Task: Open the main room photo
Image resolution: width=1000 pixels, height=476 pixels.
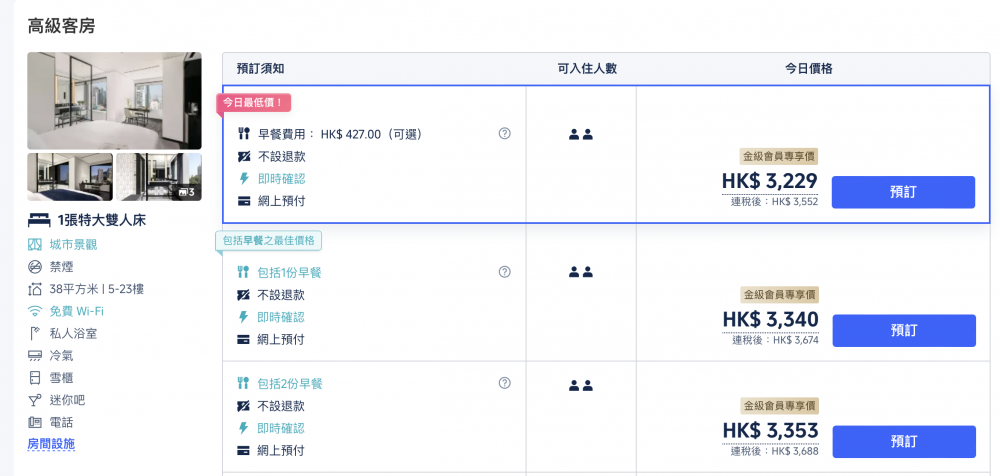Action: pyautogui.click(x=114, y=101)
